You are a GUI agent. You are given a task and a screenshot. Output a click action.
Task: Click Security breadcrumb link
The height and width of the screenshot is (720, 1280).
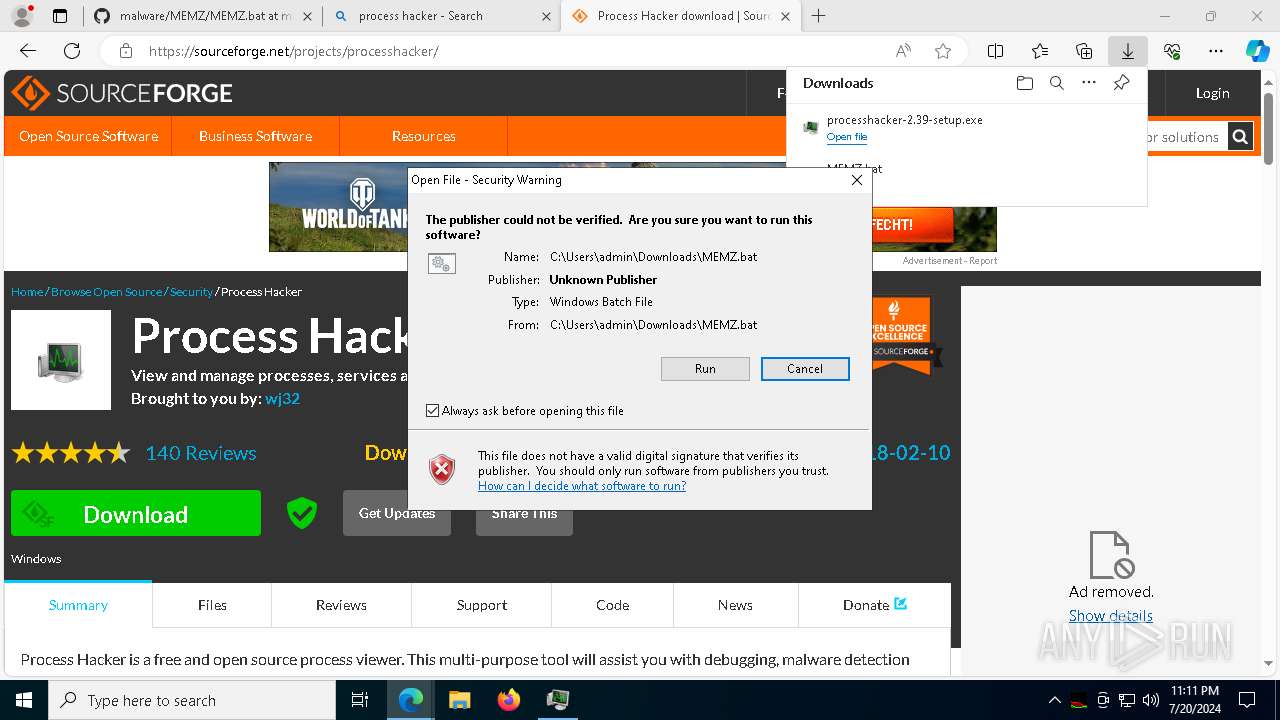point(191,292)
